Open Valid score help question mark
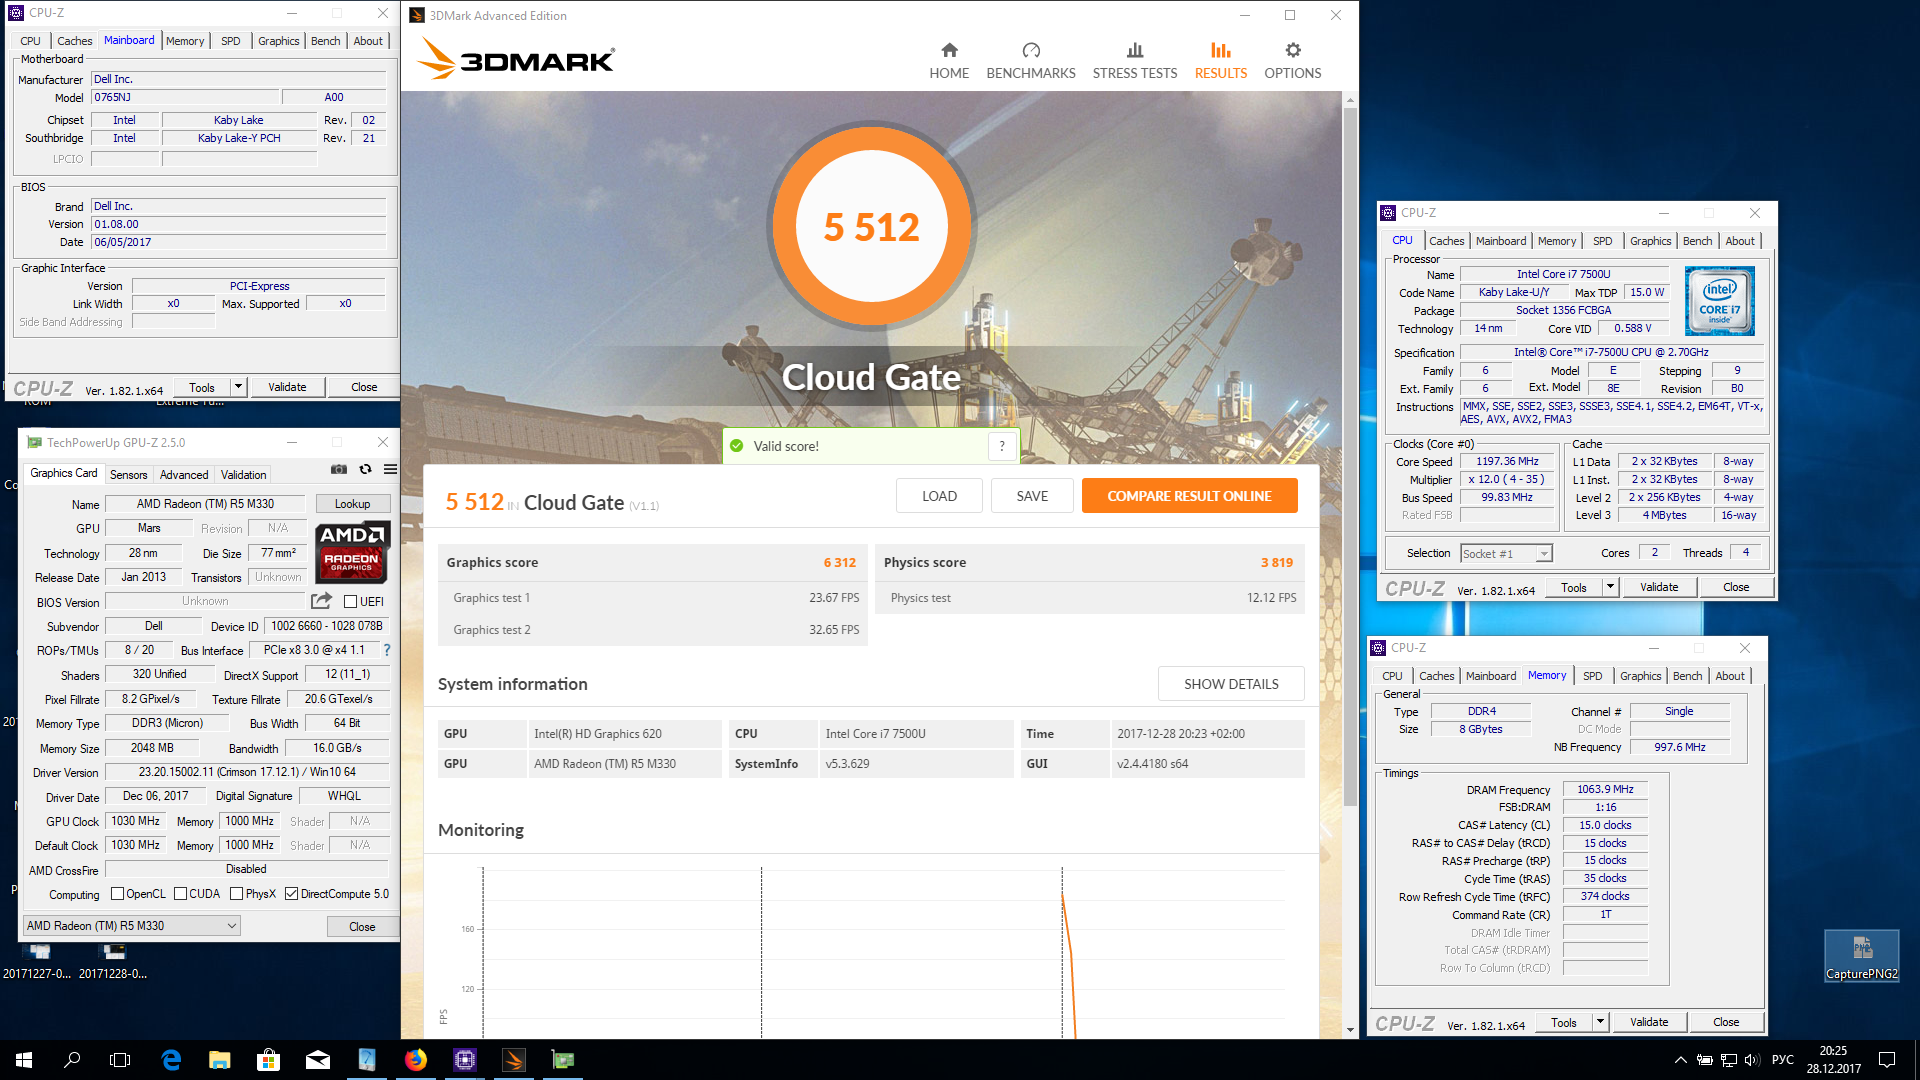 click(x=1002, y=446)
